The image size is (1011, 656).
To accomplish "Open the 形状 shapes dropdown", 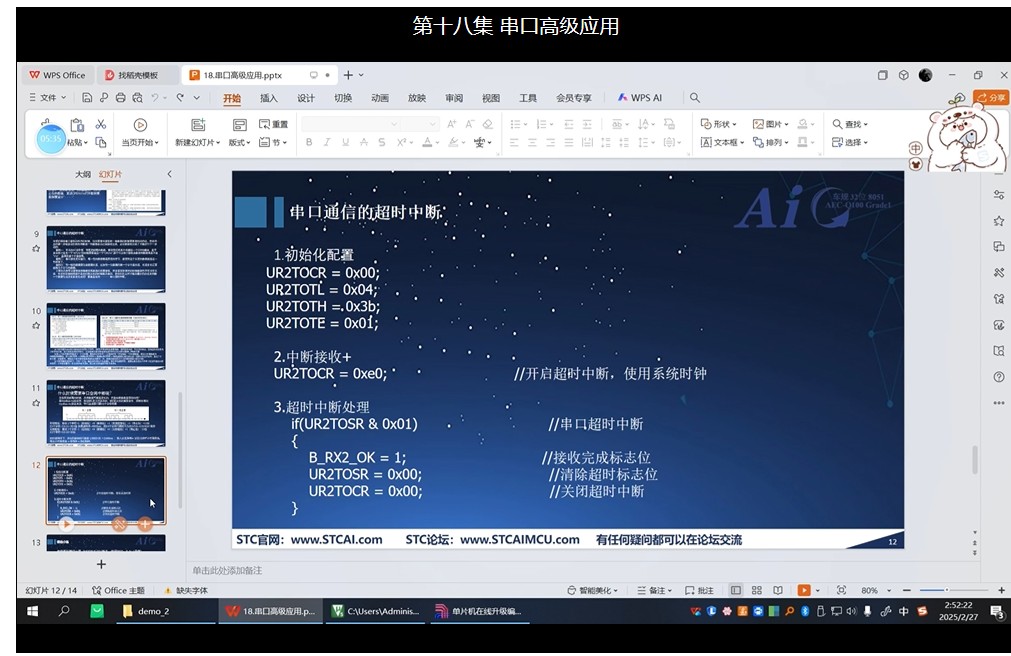I will [718, 124].
